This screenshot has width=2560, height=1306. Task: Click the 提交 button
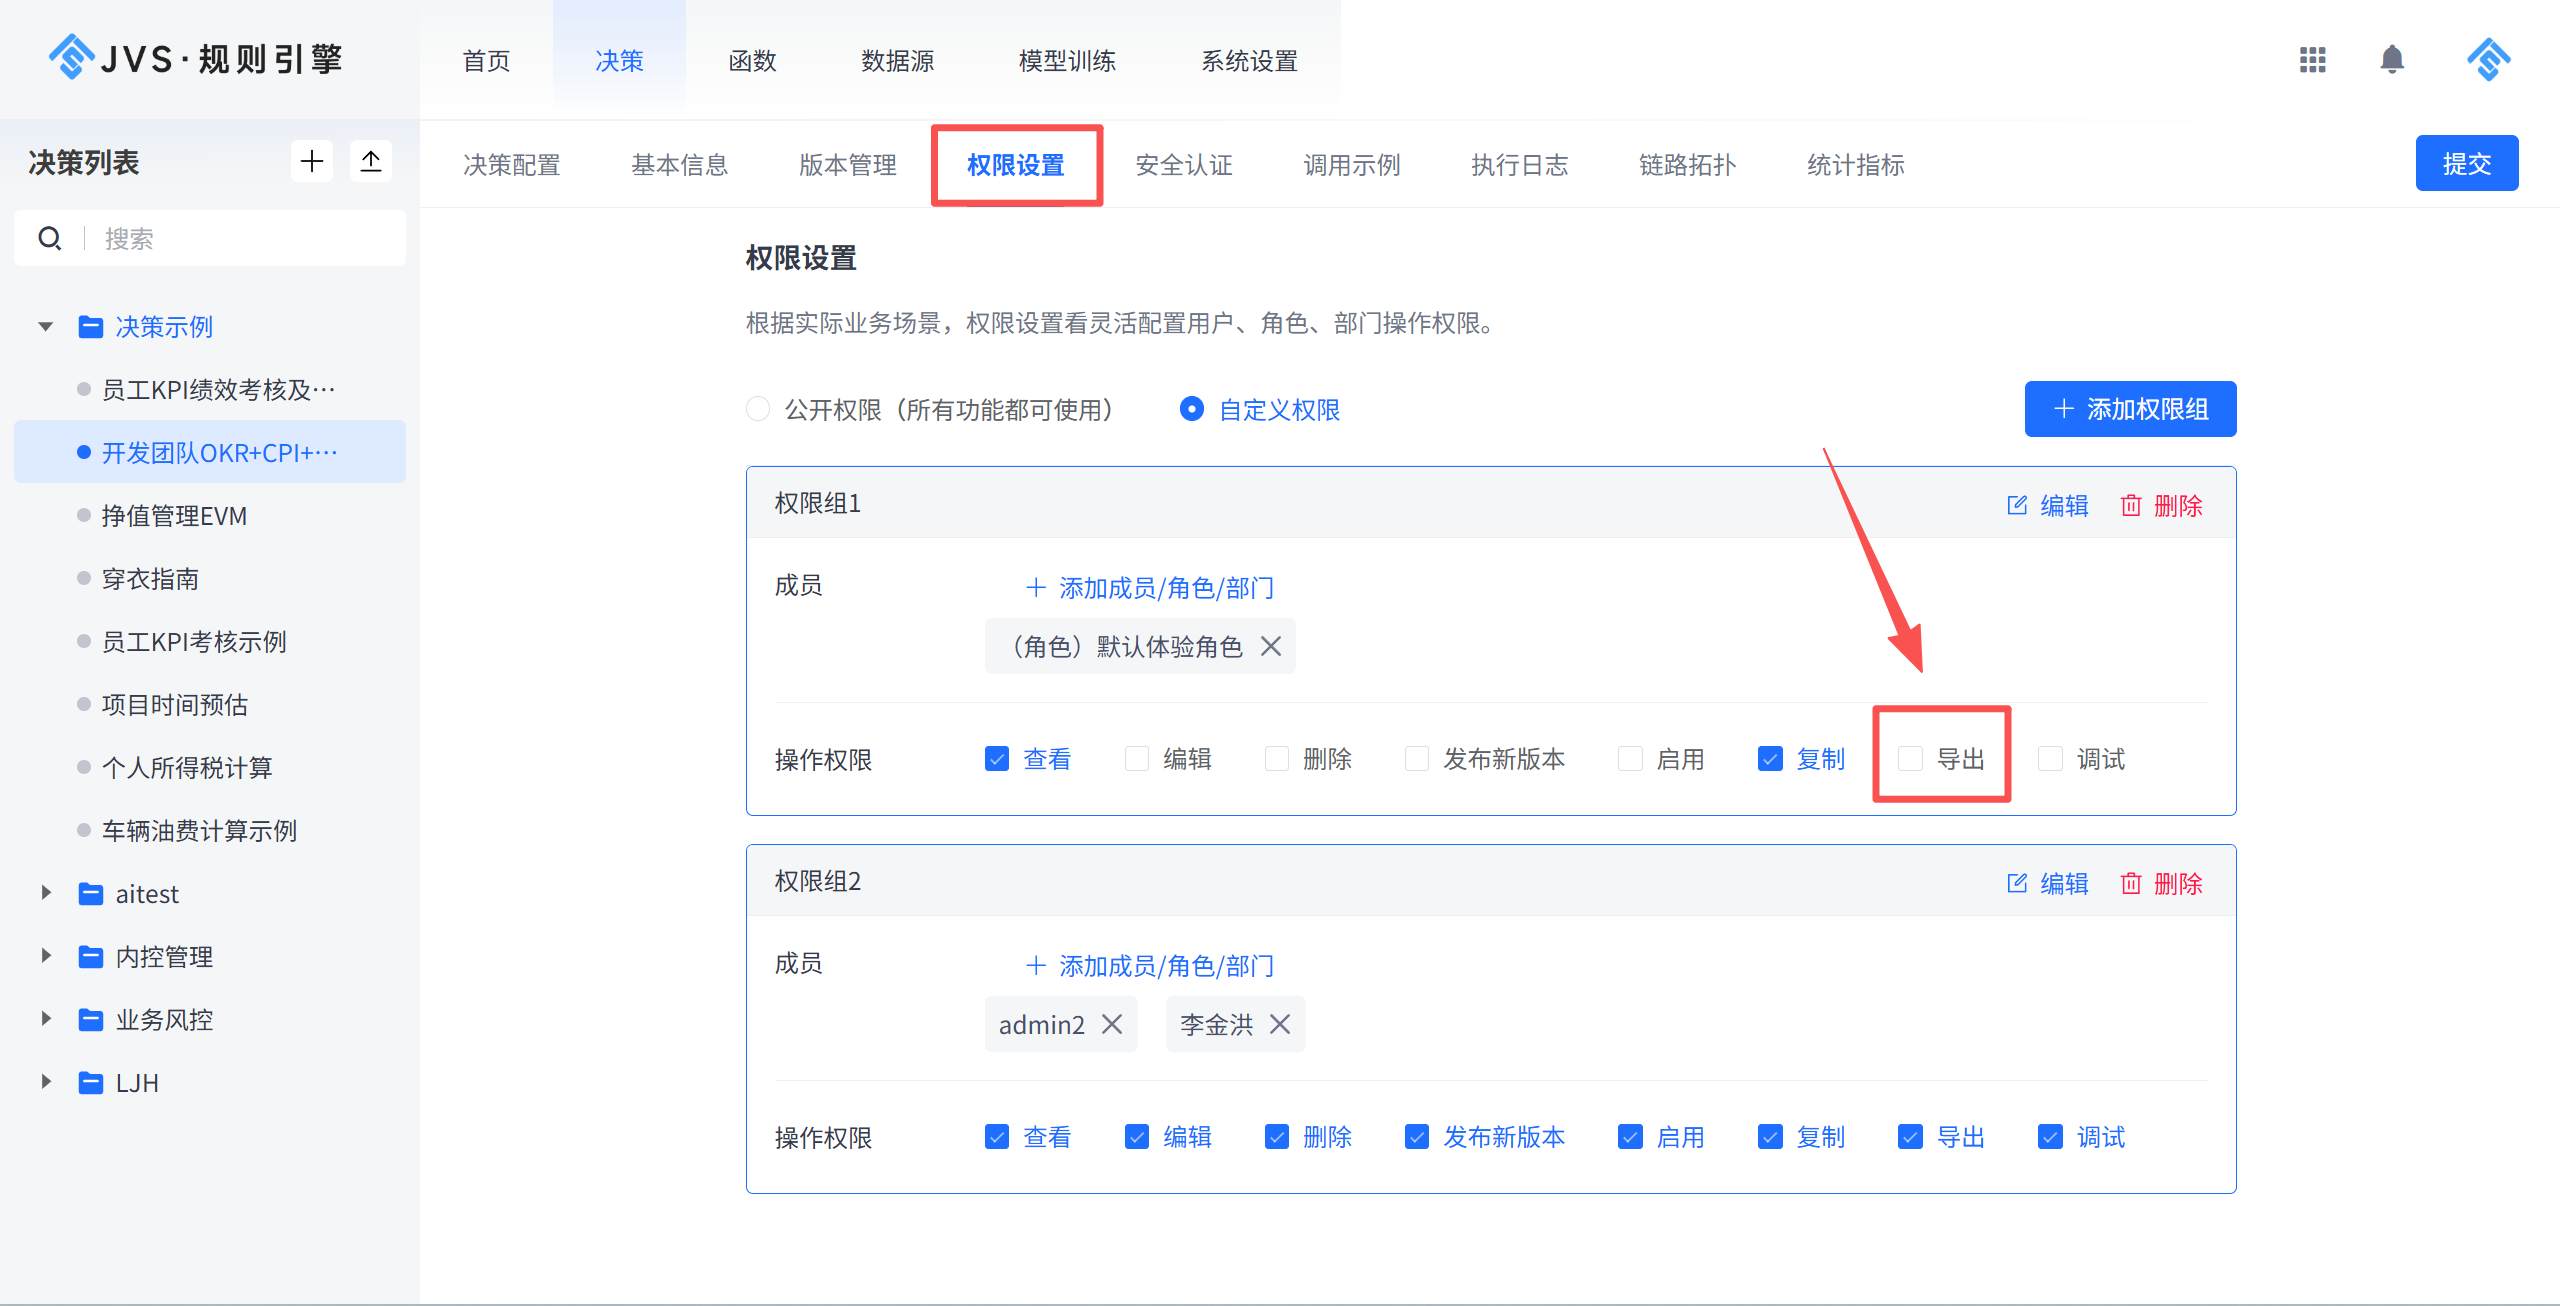click(x=2467, y=163)
